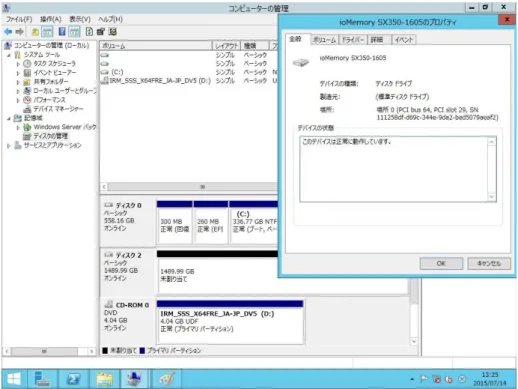
Task: Click the back arrow toolbar icon
Action: pos(8,32)
